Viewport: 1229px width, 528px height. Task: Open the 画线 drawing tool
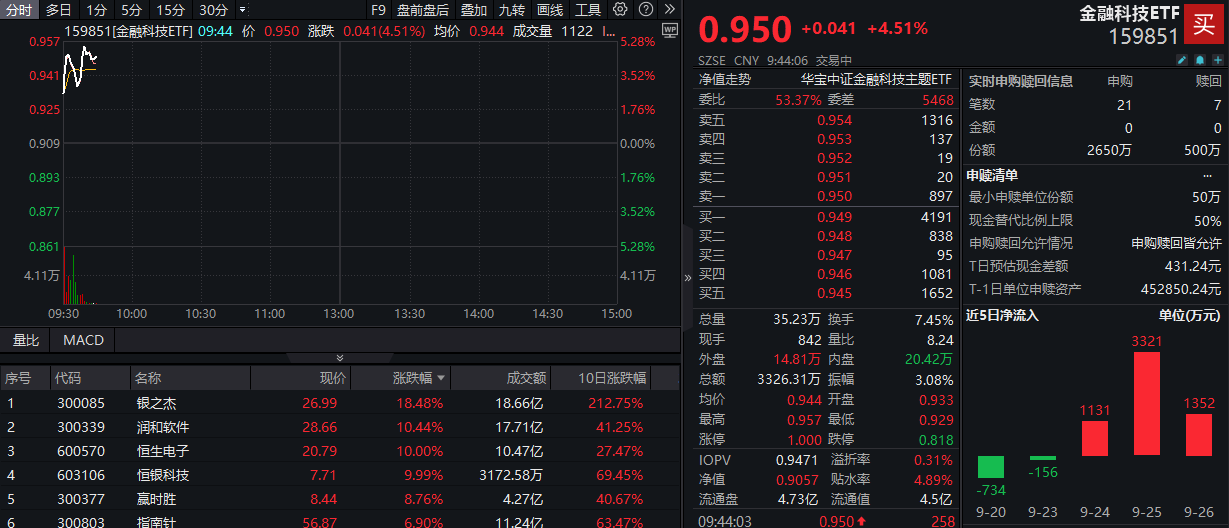coord(550,10)
